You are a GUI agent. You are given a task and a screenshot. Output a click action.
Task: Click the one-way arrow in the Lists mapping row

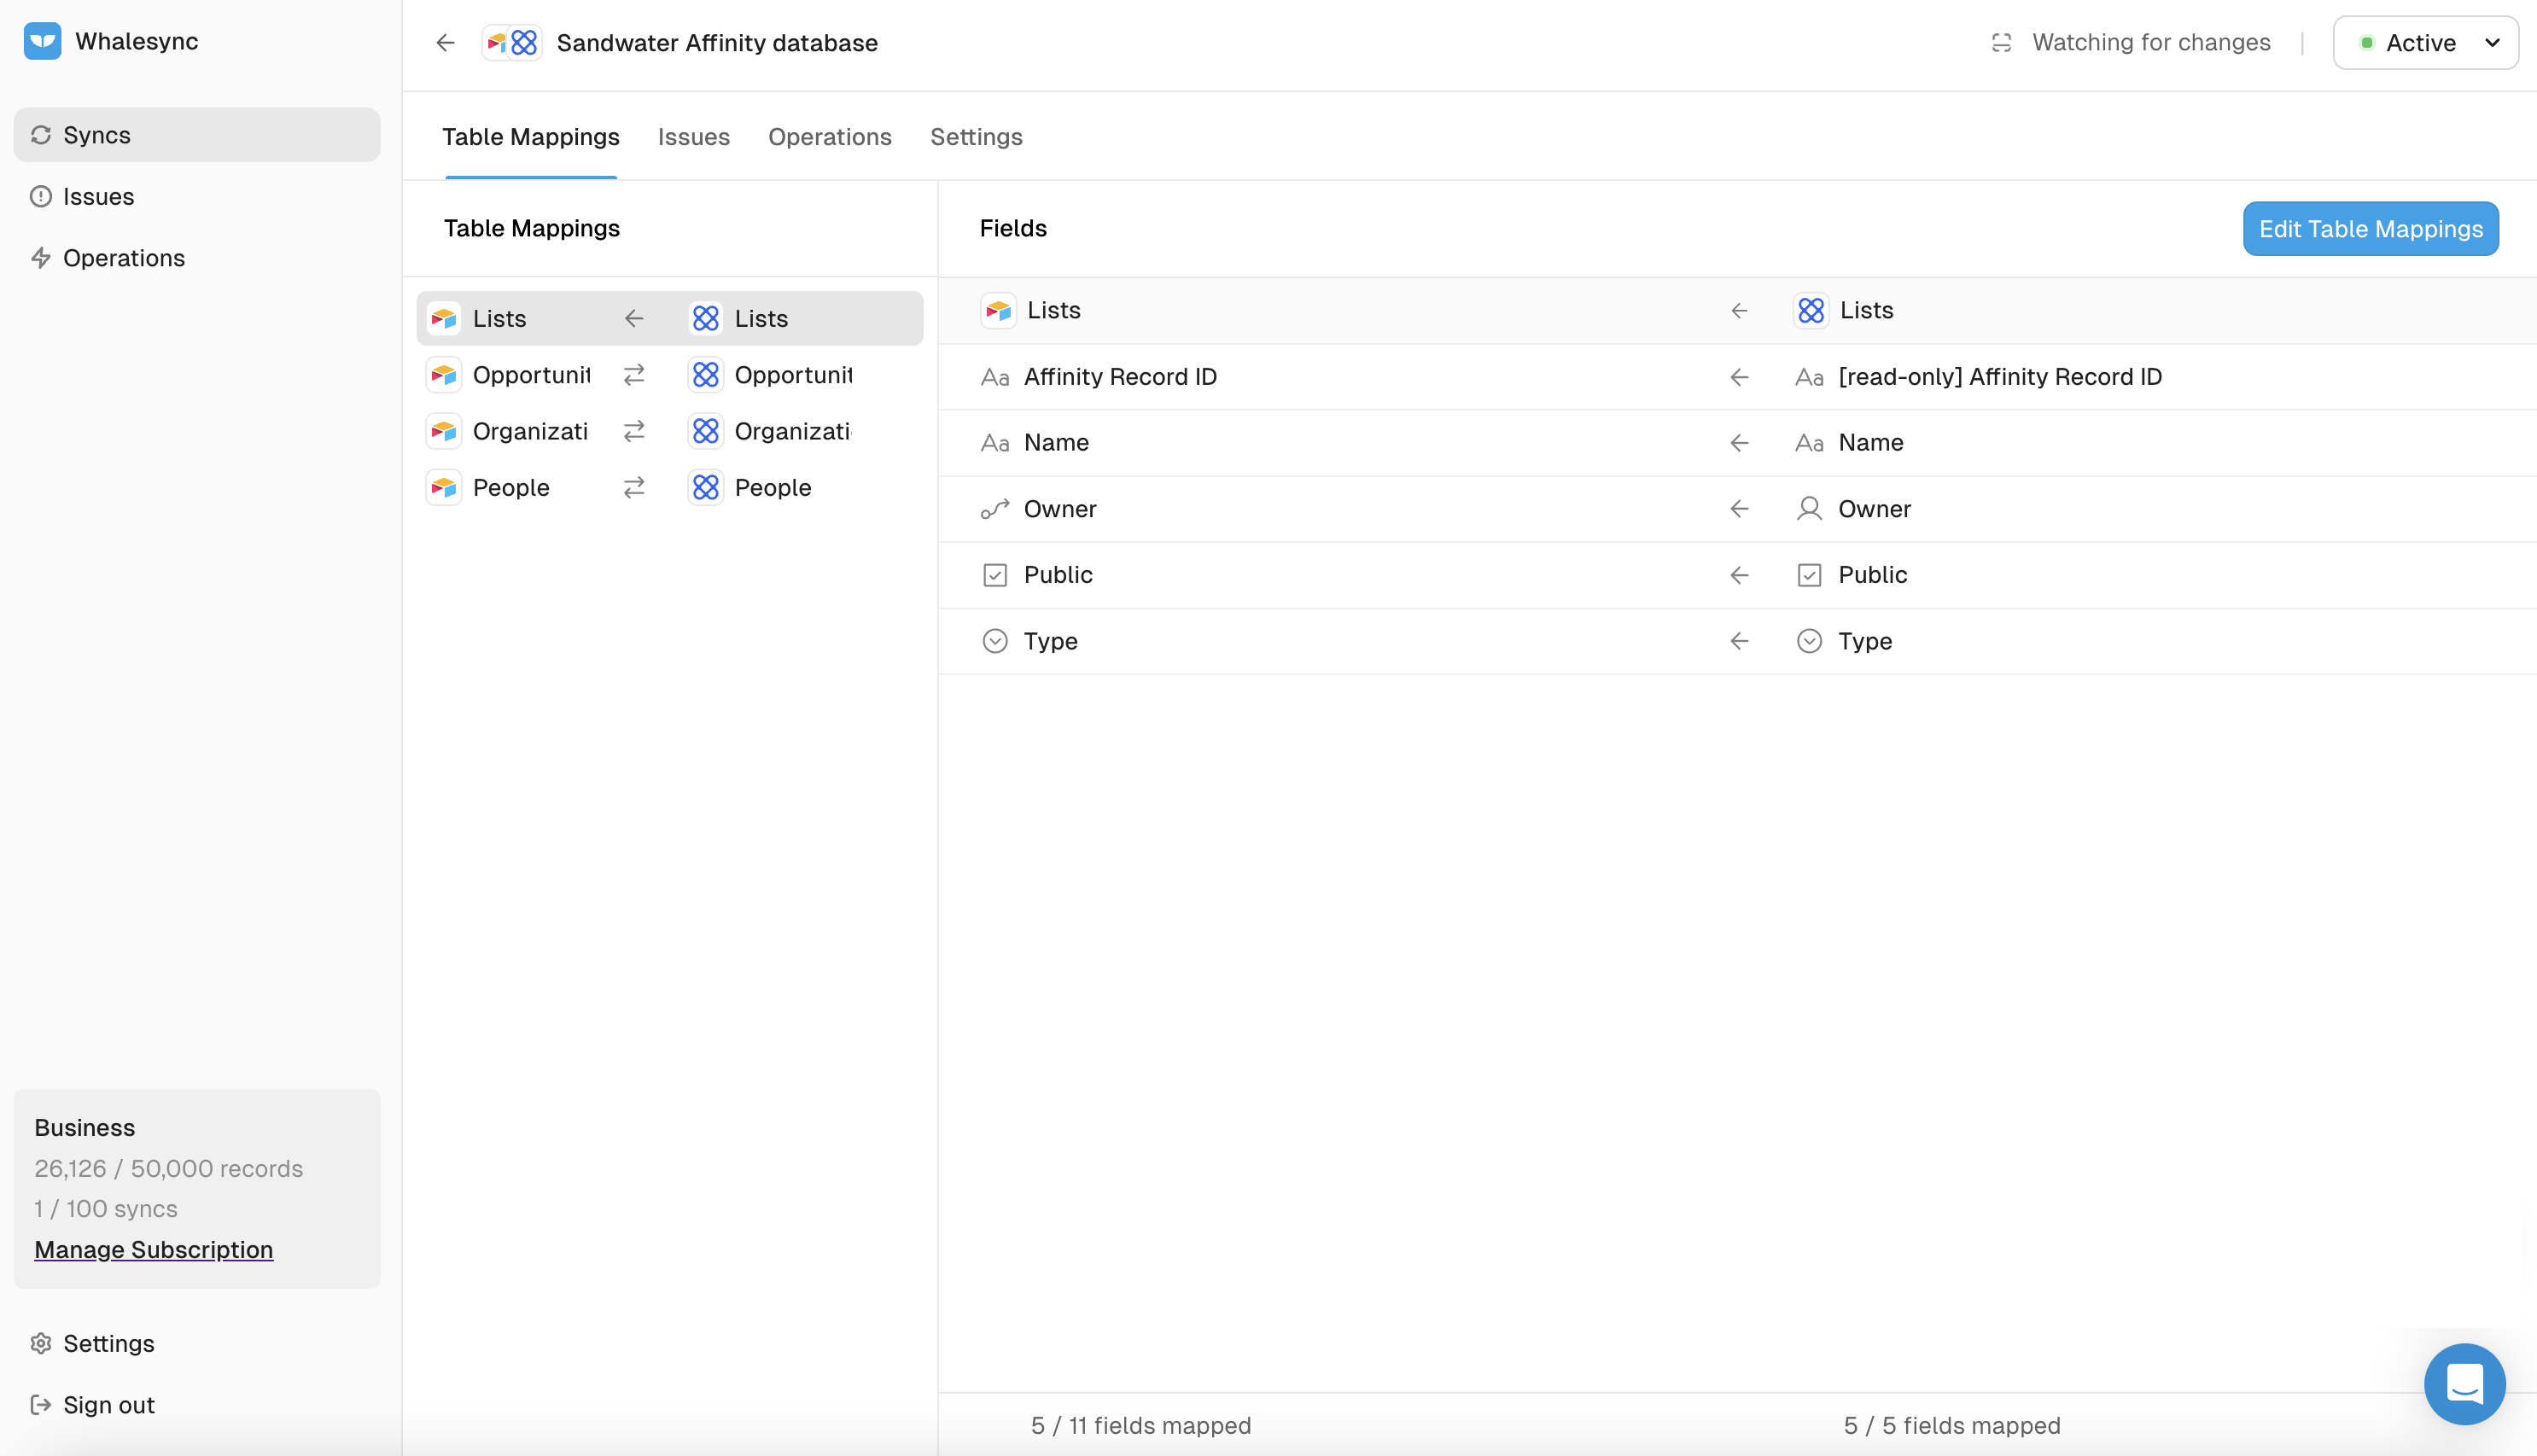coord(634,319)
